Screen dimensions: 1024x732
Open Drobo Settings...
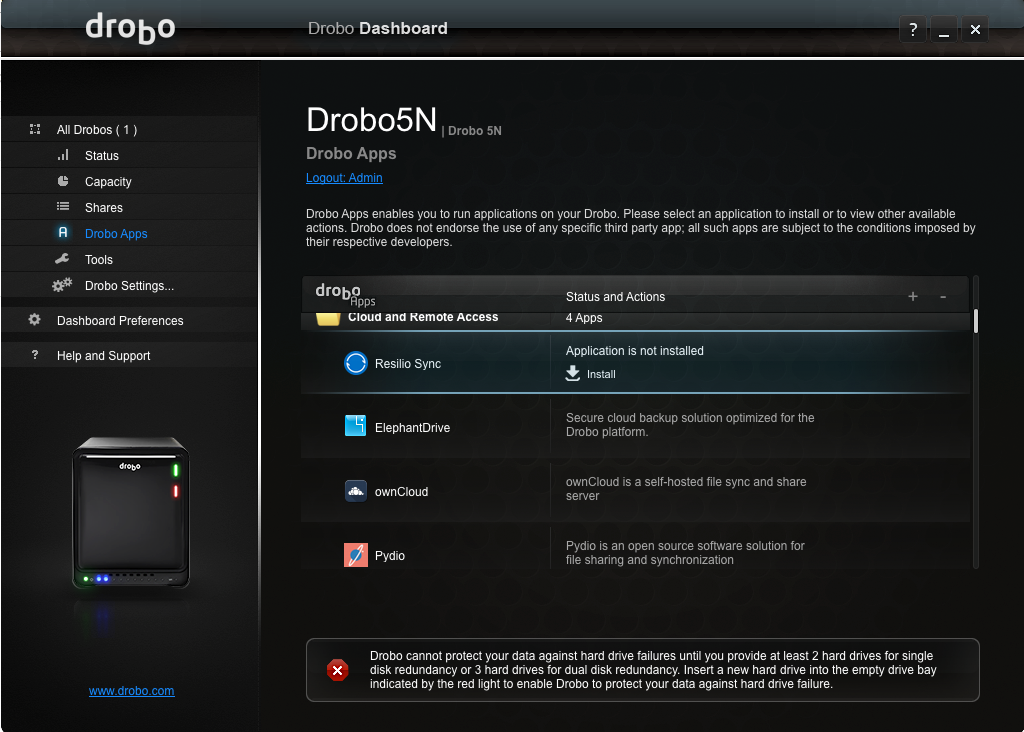130,285
